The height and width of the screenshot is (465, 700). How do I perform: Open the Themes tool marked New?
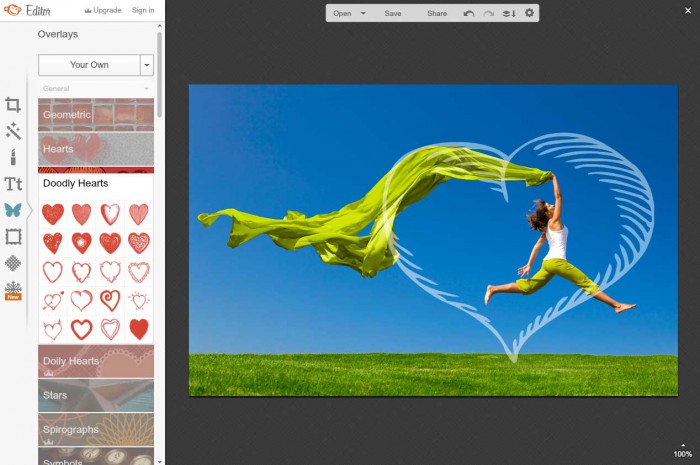(13, 290)
